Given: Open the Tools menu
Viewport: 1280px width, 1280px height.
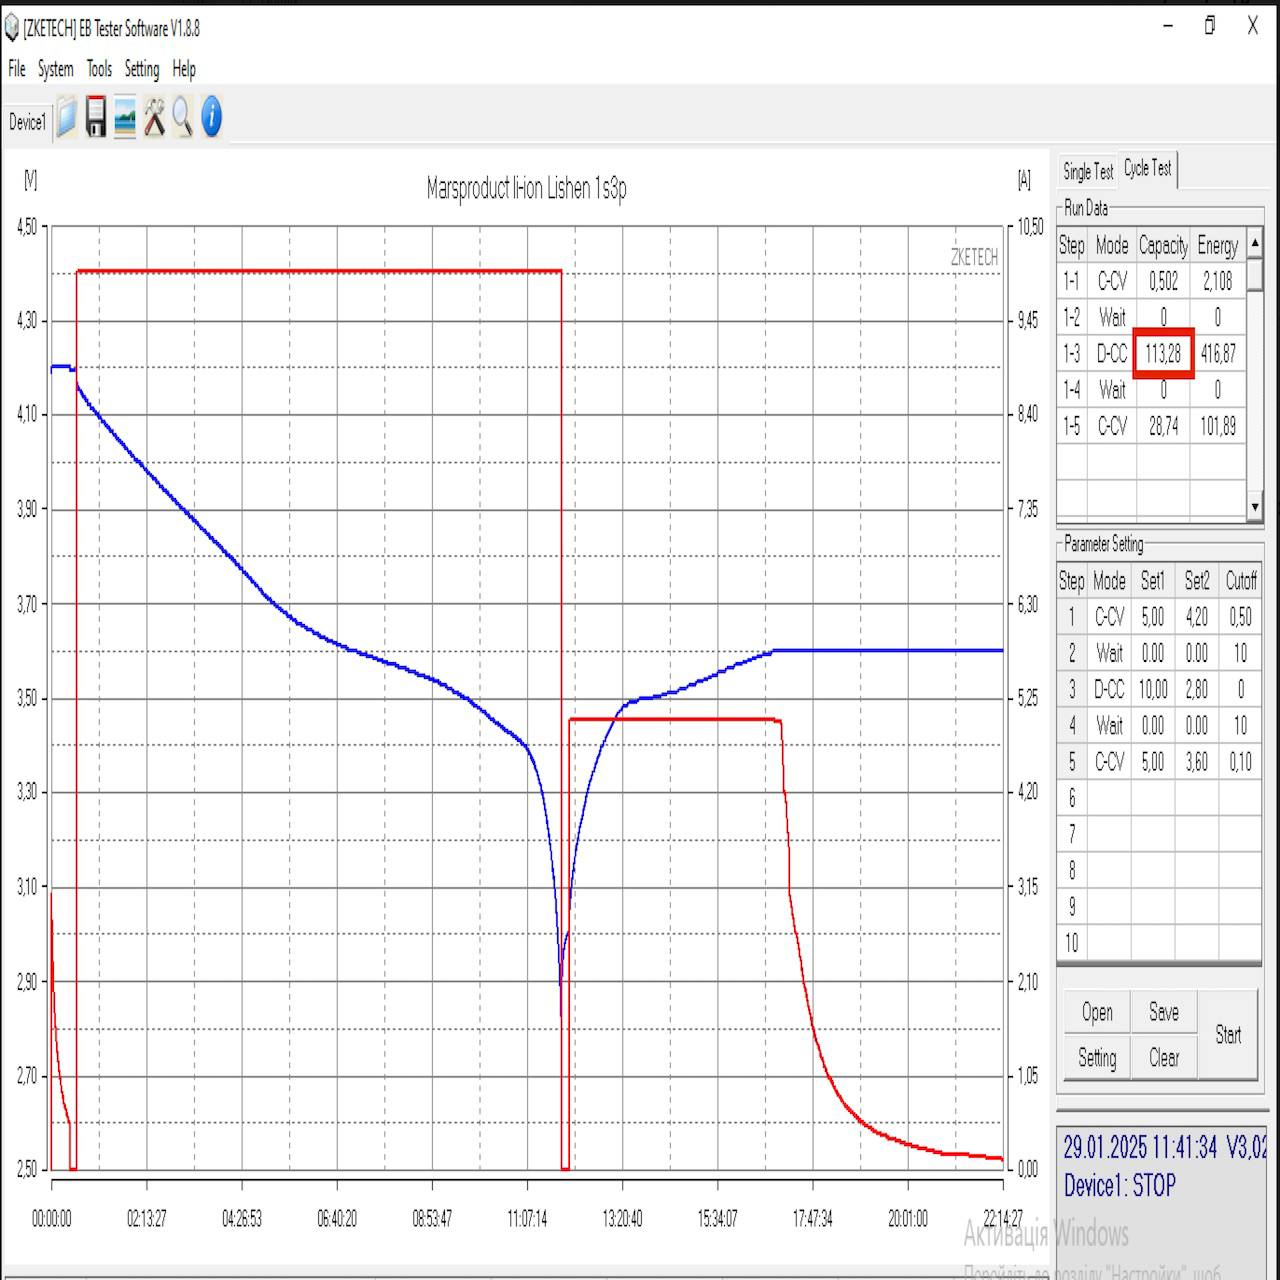Looking at the screenshot, I should [x=99, y=69].
